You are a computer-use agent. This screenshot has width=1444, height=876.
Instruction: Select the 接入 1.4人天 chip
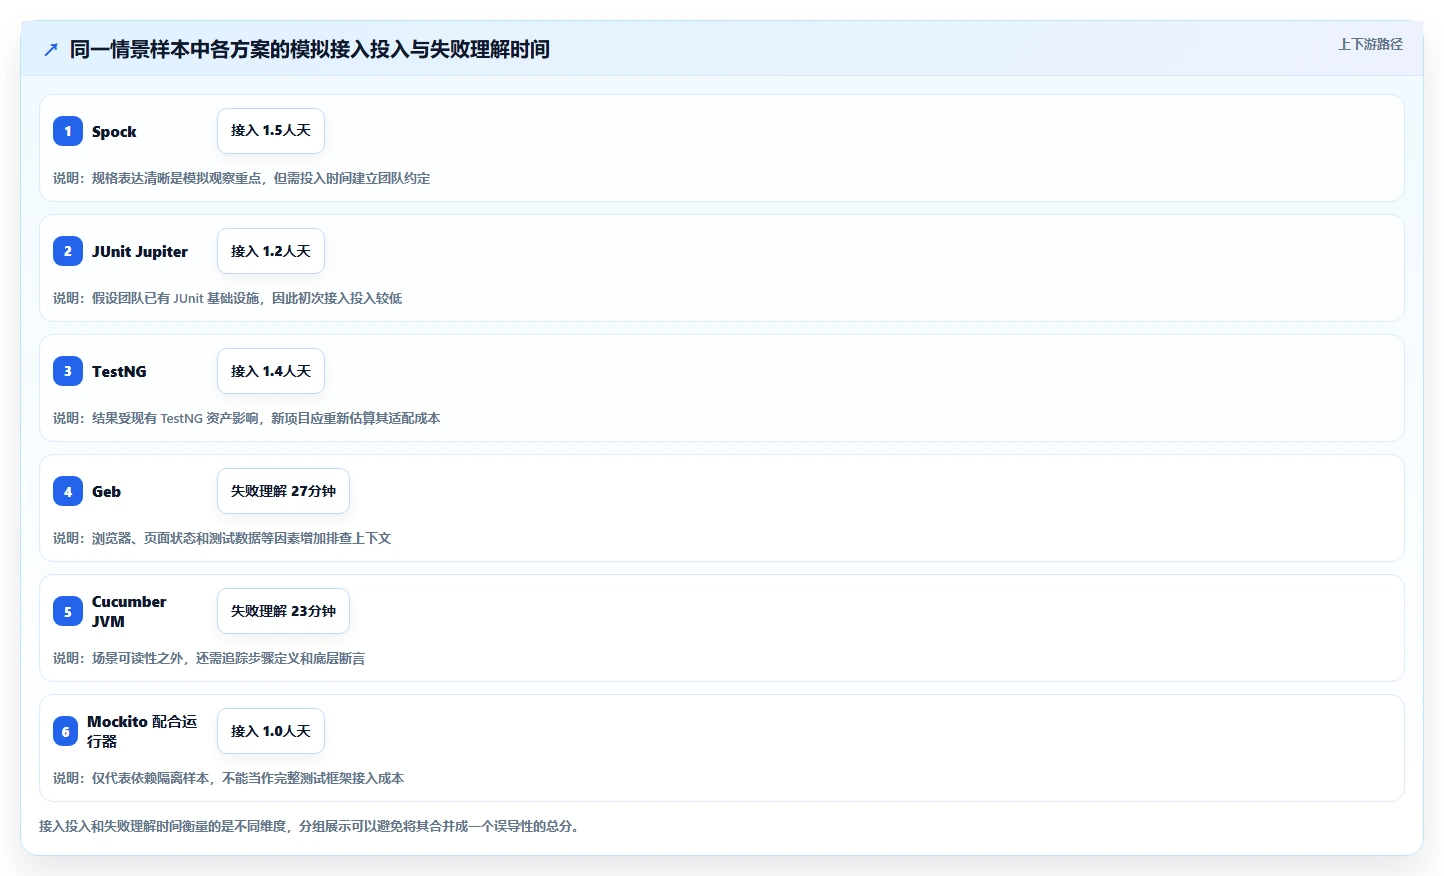coord(271,371)
